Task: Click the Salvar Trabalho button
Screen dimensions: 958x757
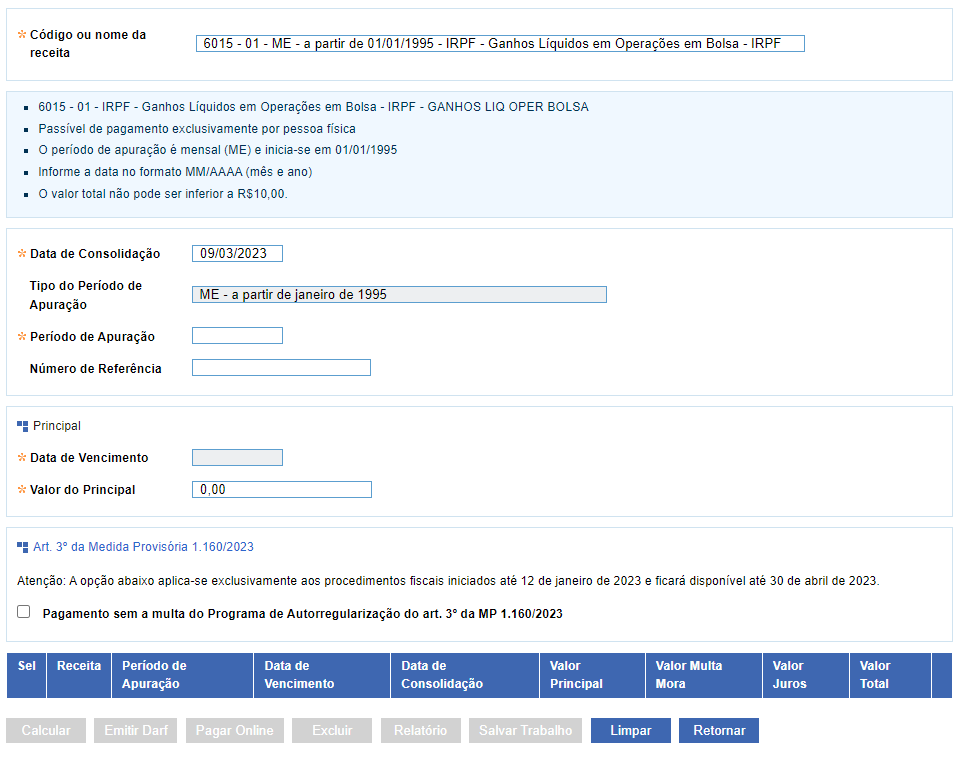Action: click(x=525, y=731)
